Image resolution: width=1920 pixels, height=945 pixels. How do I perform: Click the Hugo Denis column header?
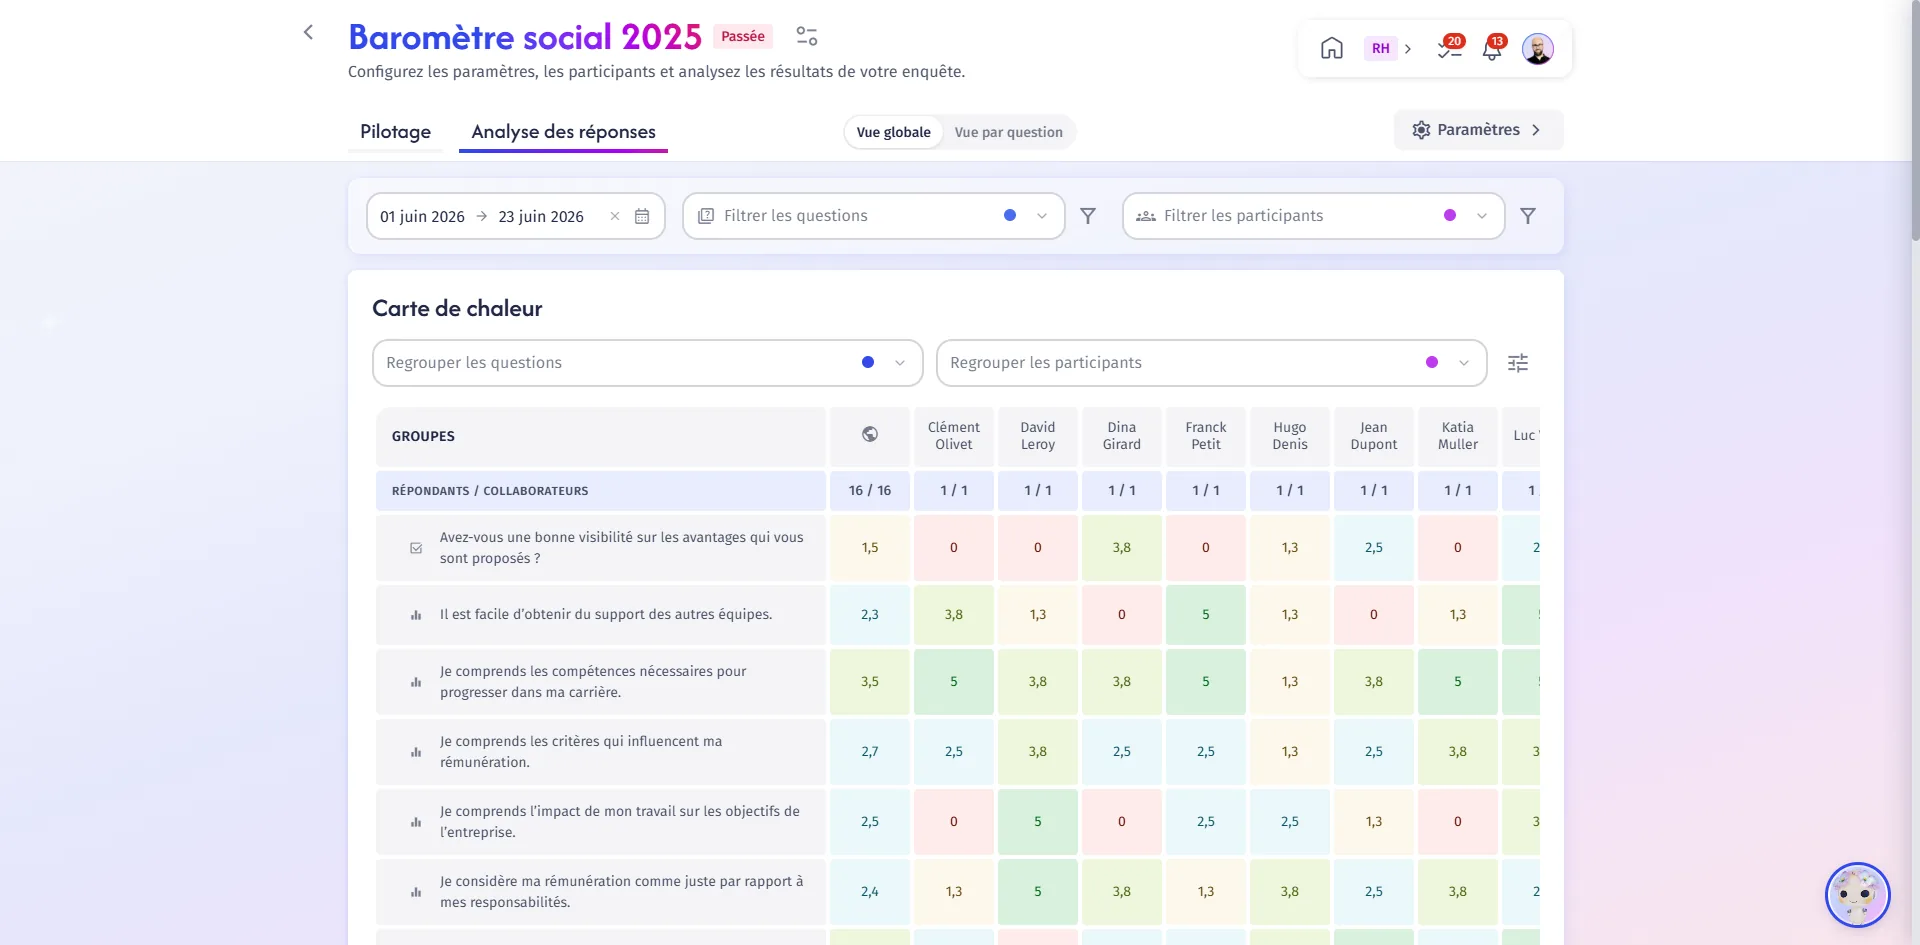1290,436
